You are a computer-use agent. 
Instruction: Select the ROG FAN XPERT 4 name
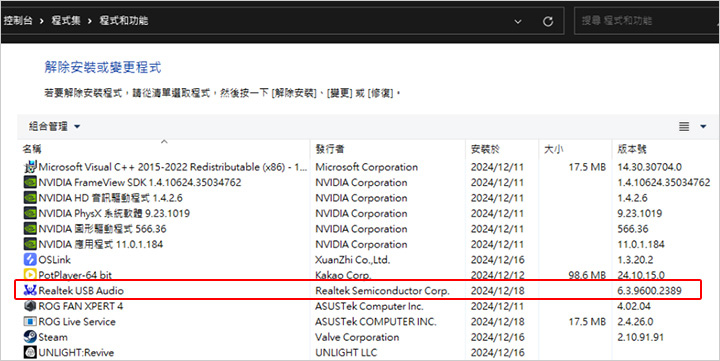[80, 306]
